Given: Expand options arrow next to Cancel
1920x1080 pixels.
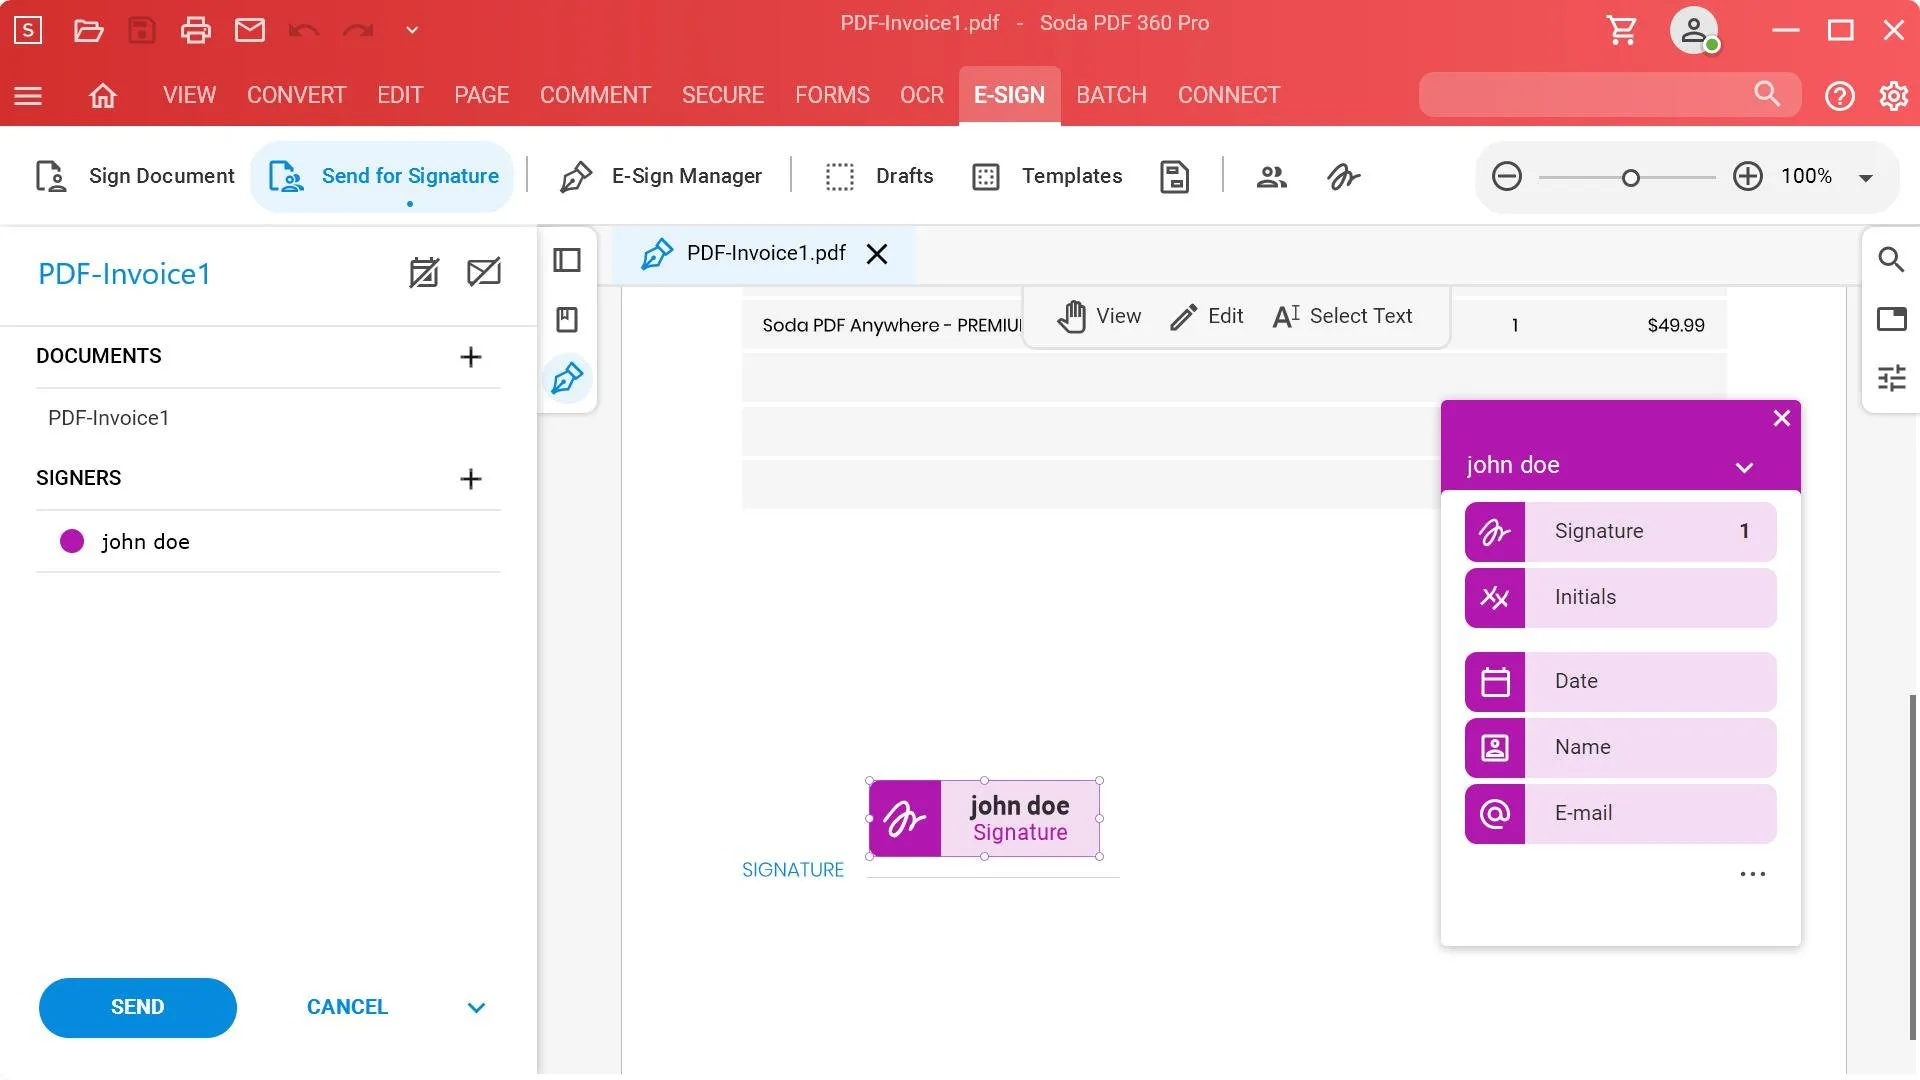Looking at the screenshot, I should (x=476, y=1008).
